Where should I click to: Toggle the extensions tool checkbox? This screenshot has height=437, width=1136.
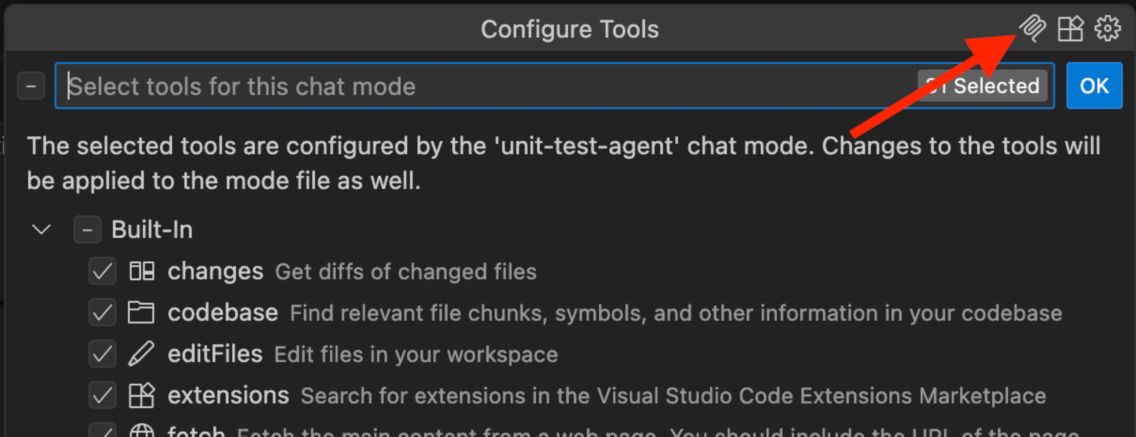[102, 396]
